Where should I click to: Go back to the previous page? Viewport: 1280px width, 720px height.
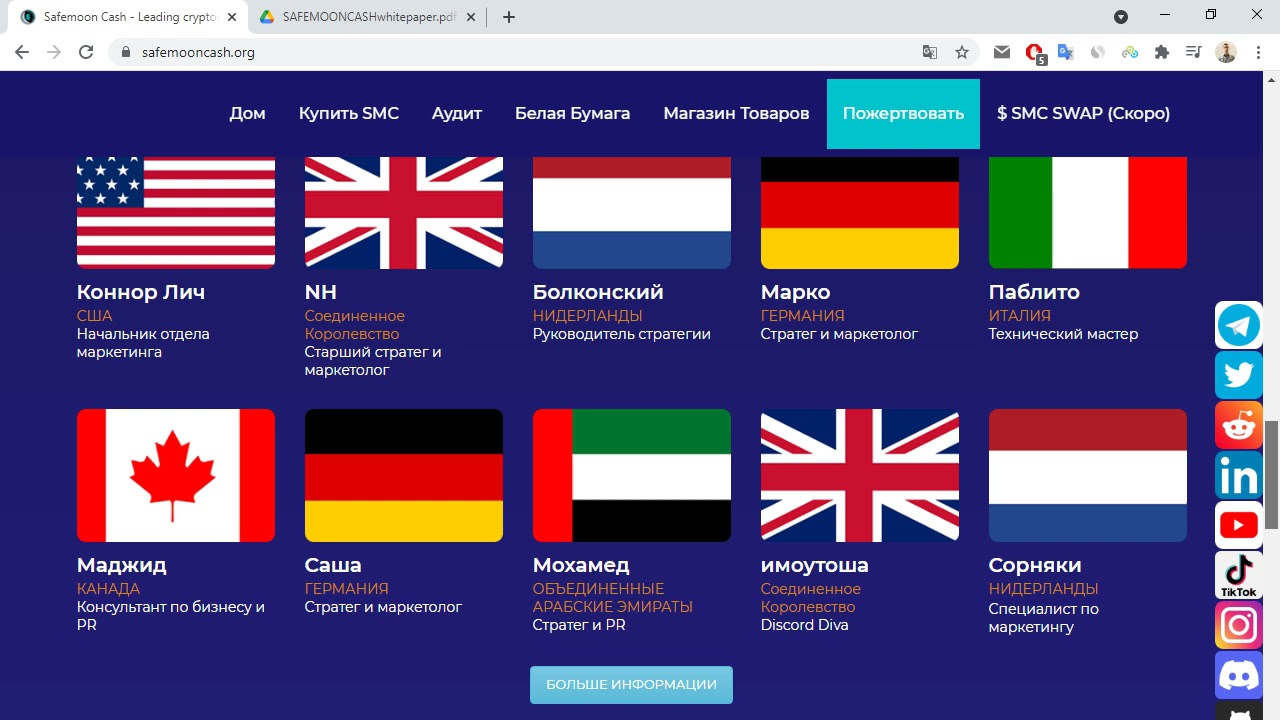click(22, 52)
